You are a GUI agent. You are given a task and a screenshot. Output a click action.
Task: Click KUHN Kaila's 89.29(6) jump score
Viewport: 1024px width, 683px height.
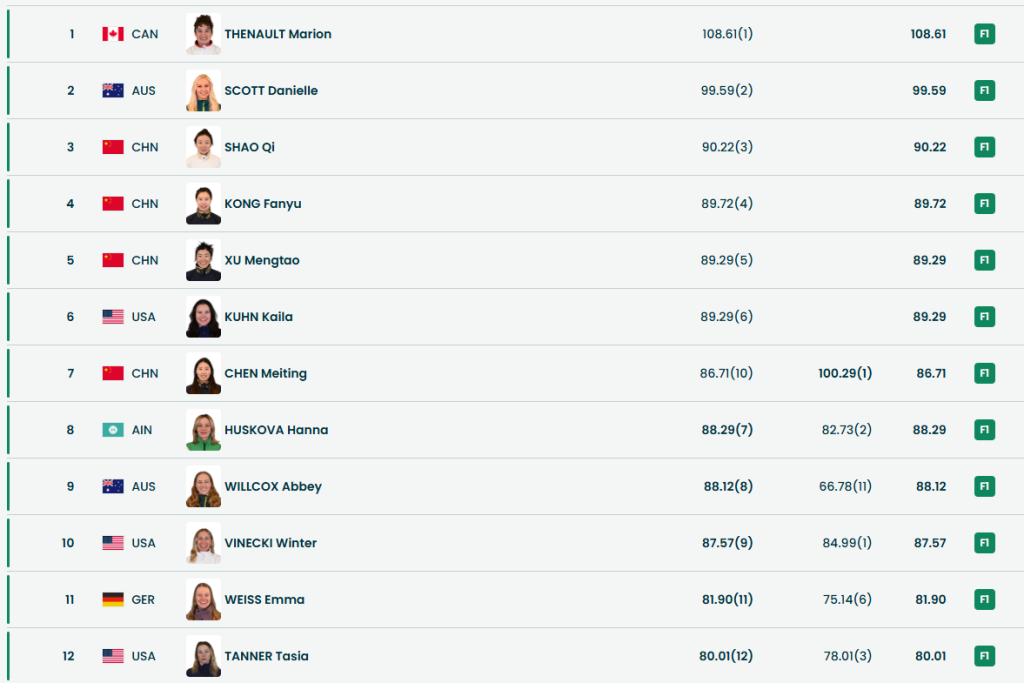tap(727, 317)
